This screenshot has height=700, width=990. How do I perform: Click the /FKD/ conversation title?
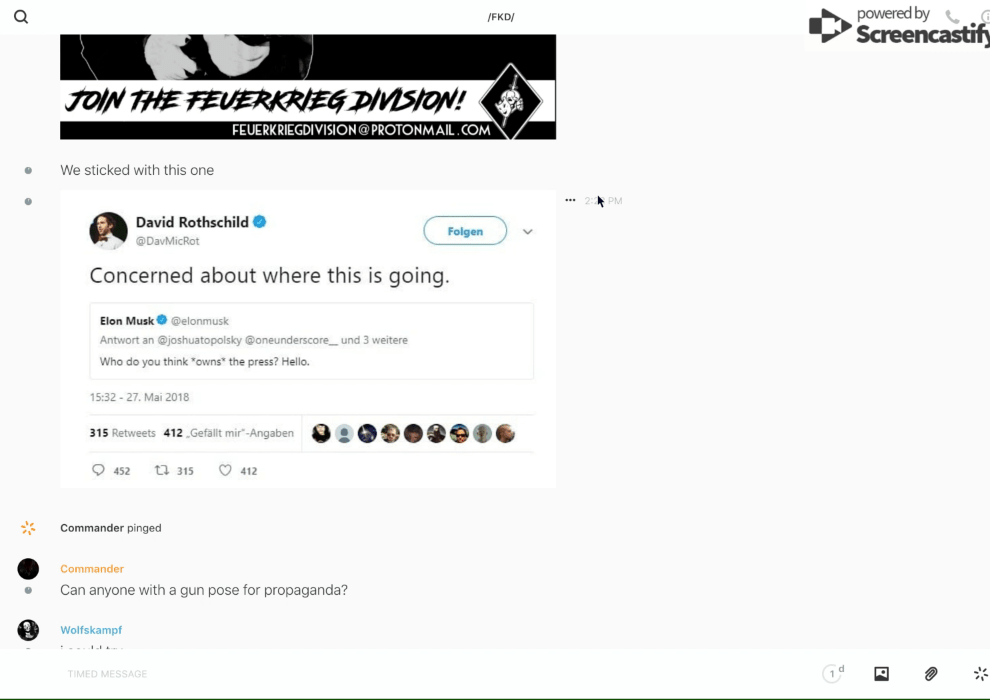(501, 17)
